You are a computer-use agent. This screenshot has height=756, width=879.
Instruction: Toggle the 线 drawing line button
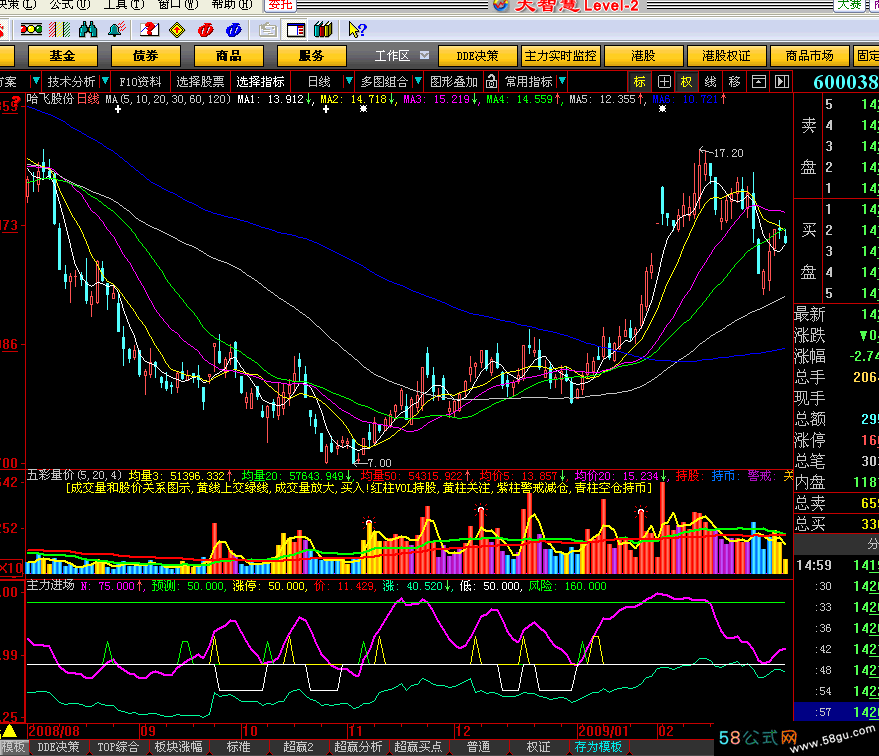click(710, 82)
